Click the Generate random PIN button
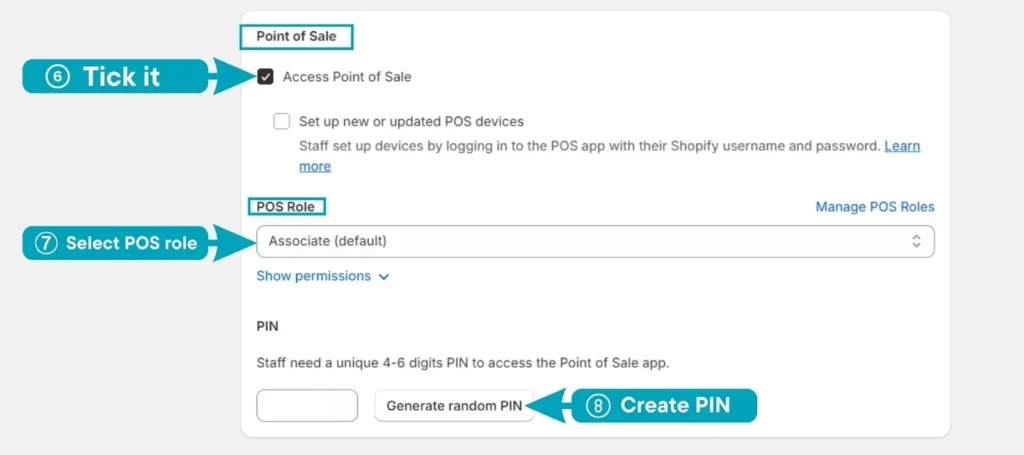Viewport: 1024px width, 455px height. pyautogui.click(x=454, y=406)
